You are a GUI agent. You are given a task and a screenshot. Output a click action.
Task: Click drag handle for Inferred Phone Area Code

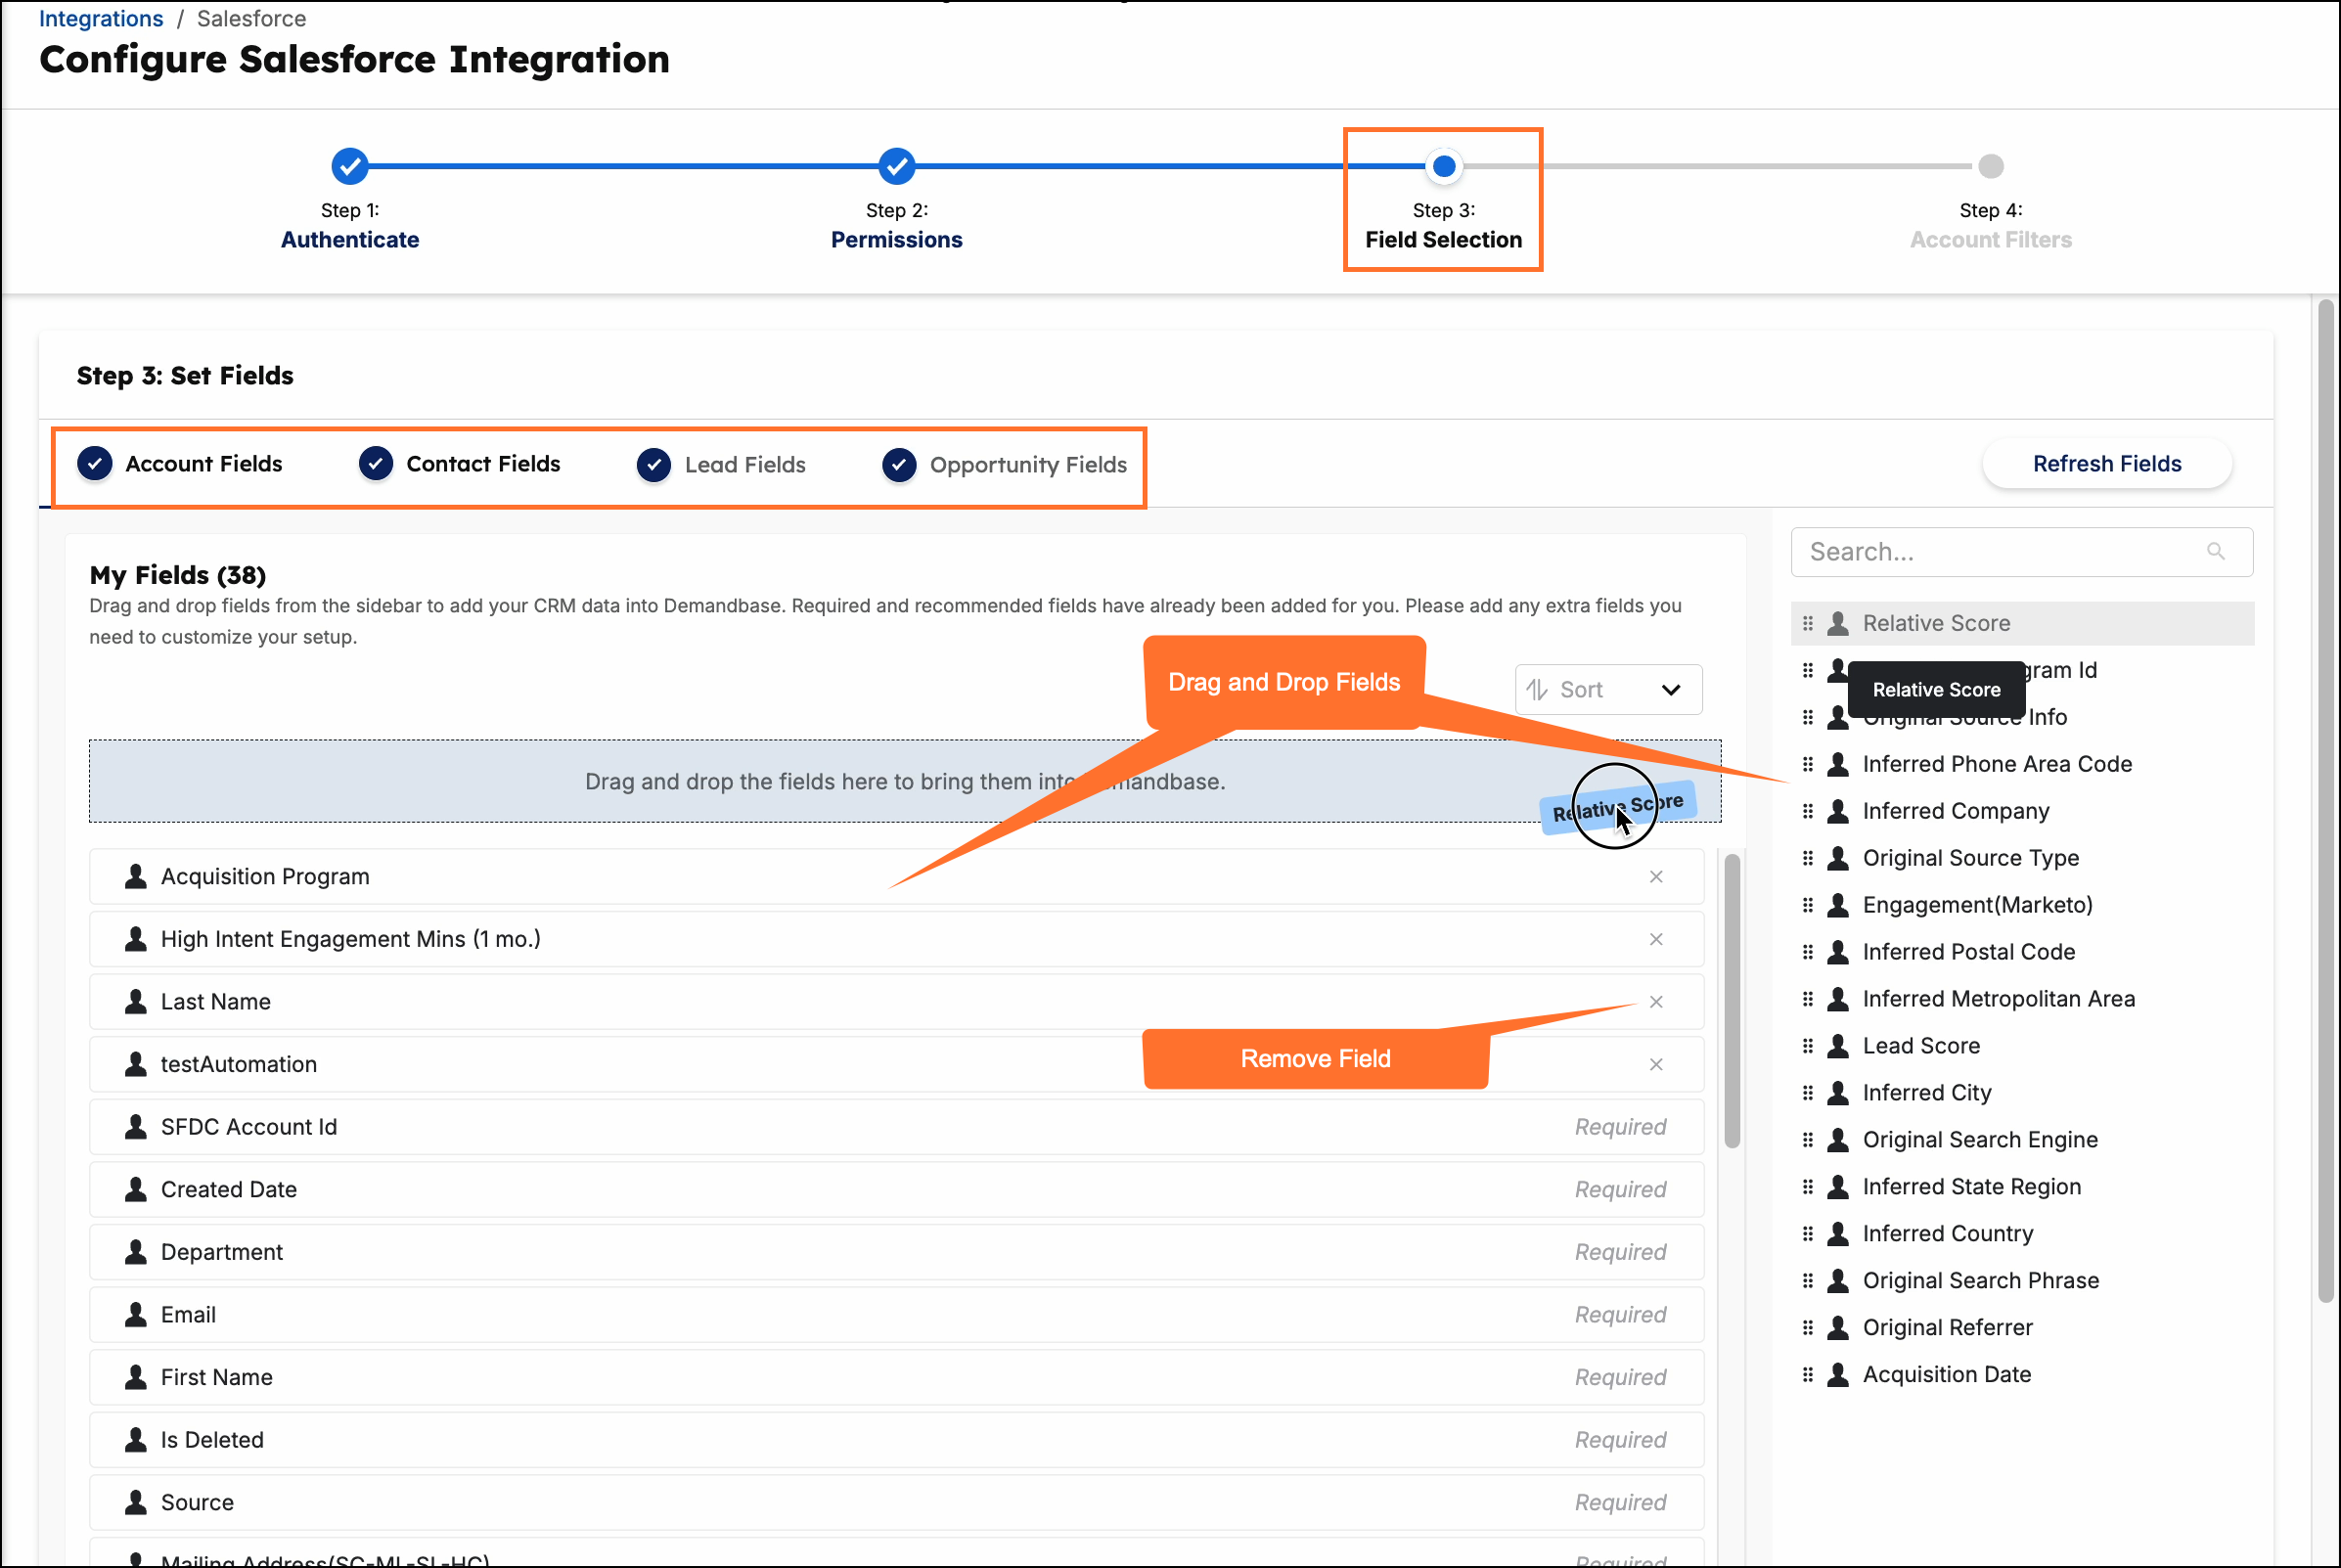pyautogui.click(x=1807, y=764)
